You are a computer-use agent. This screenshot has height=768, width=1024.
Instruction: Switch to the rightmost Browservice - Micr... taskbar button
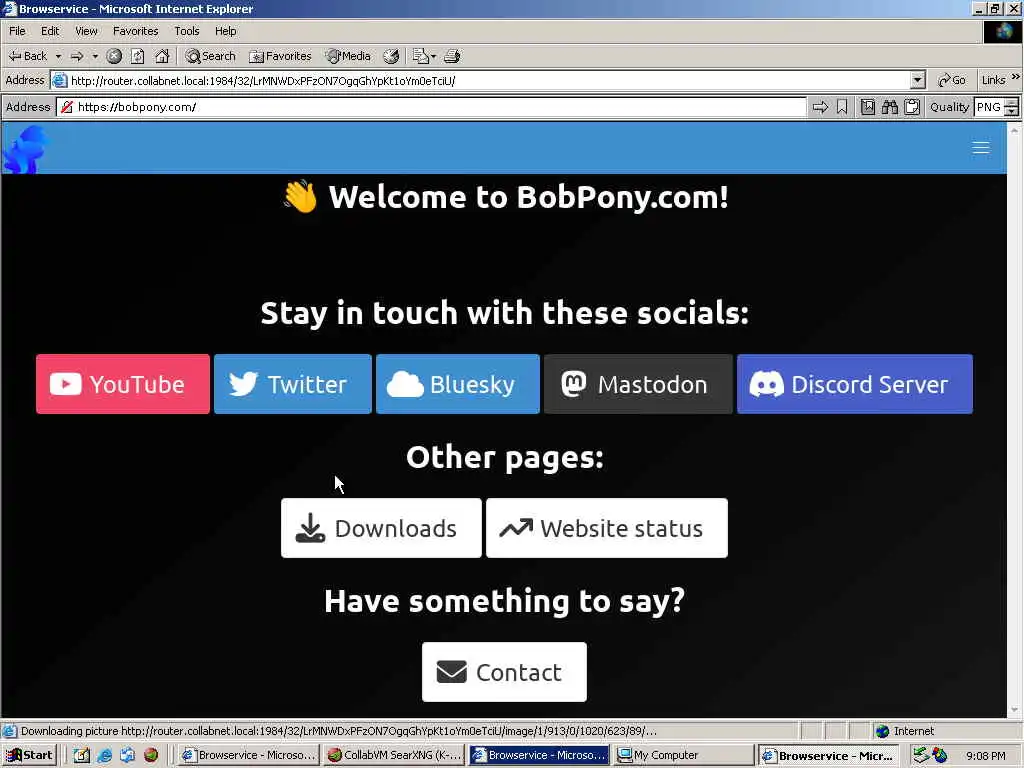[x=829, y=756]
